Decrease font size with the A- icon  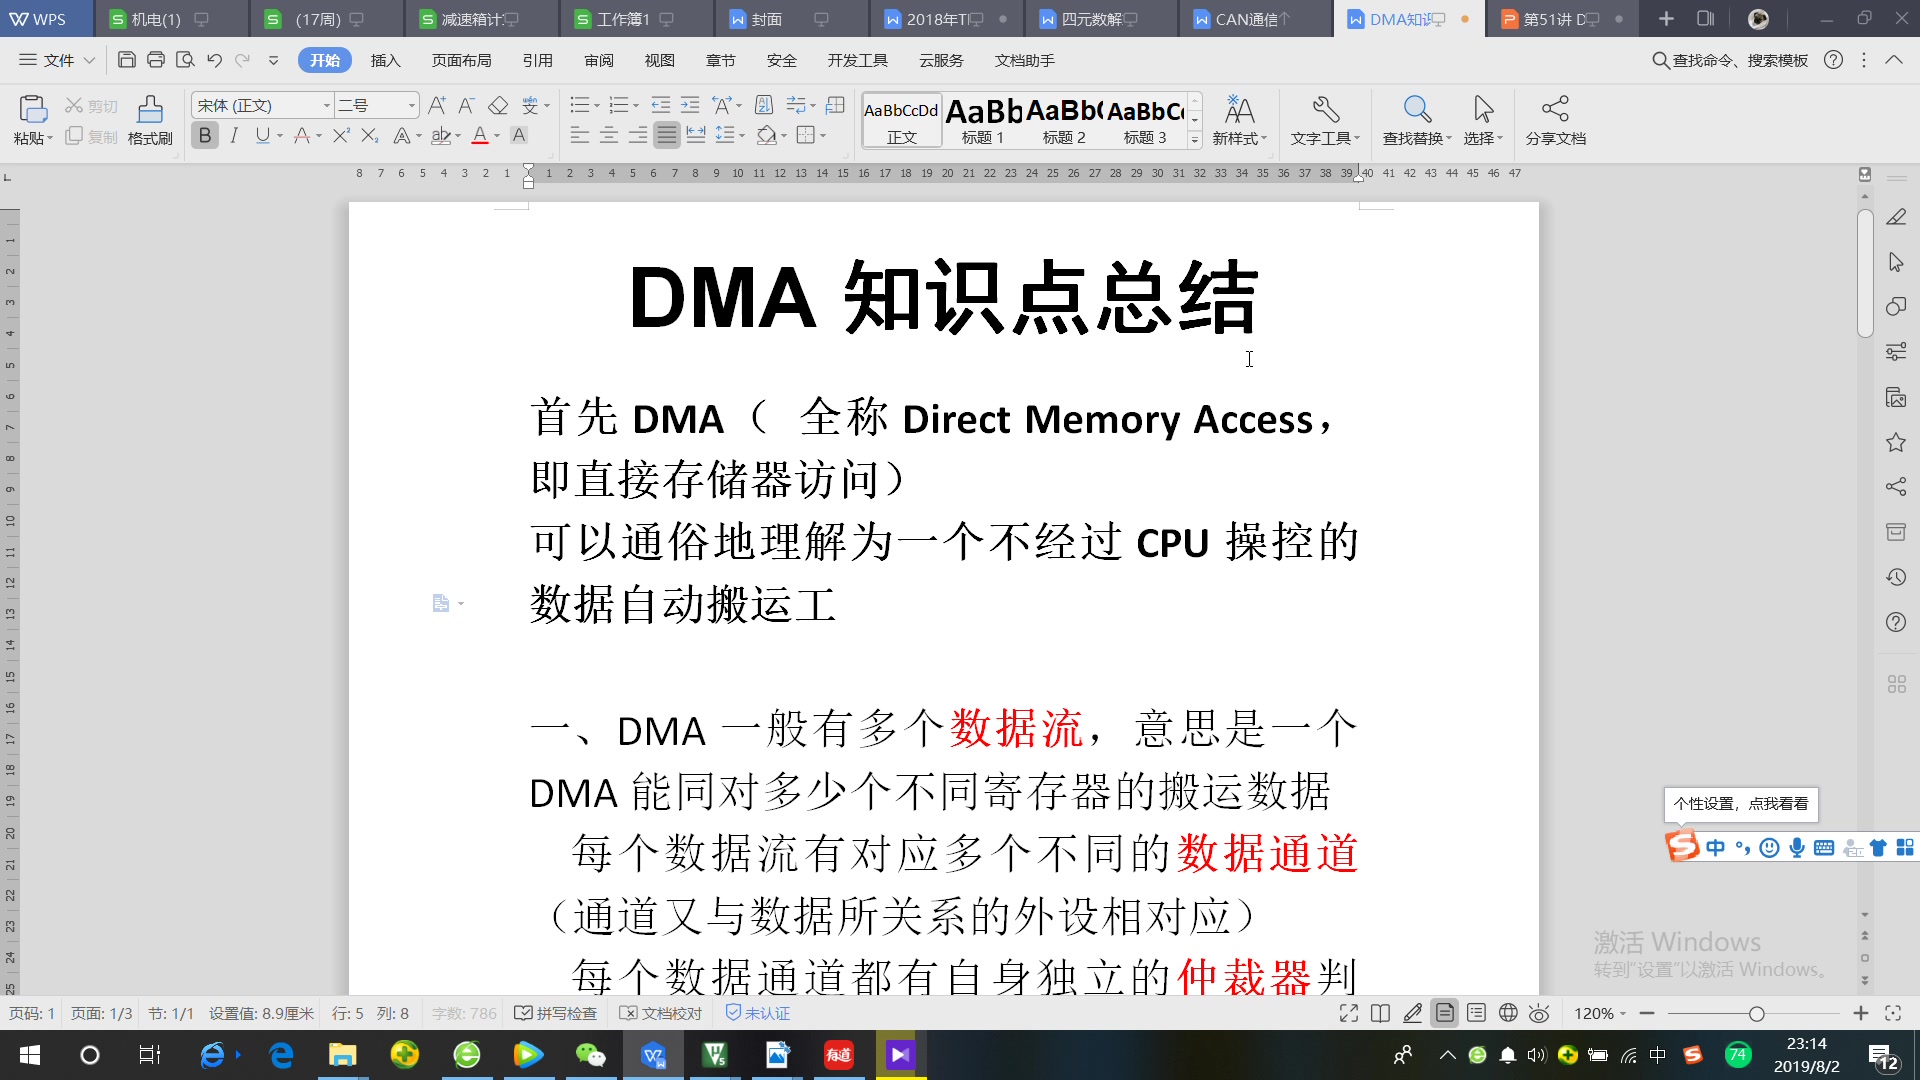[466, 105]
